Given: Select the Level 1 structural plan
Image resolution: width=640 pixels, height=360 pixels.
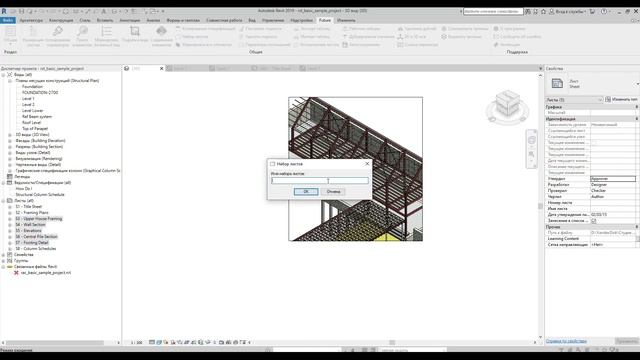Looking at the screenshot, I should (28, 99).
